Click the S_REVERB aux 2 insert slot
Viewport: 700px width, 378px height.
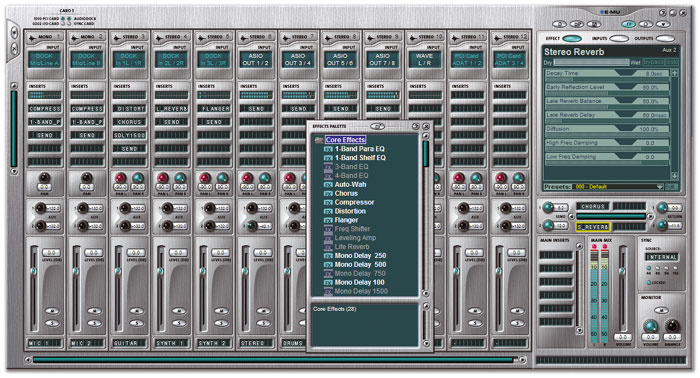pos(593,227)
